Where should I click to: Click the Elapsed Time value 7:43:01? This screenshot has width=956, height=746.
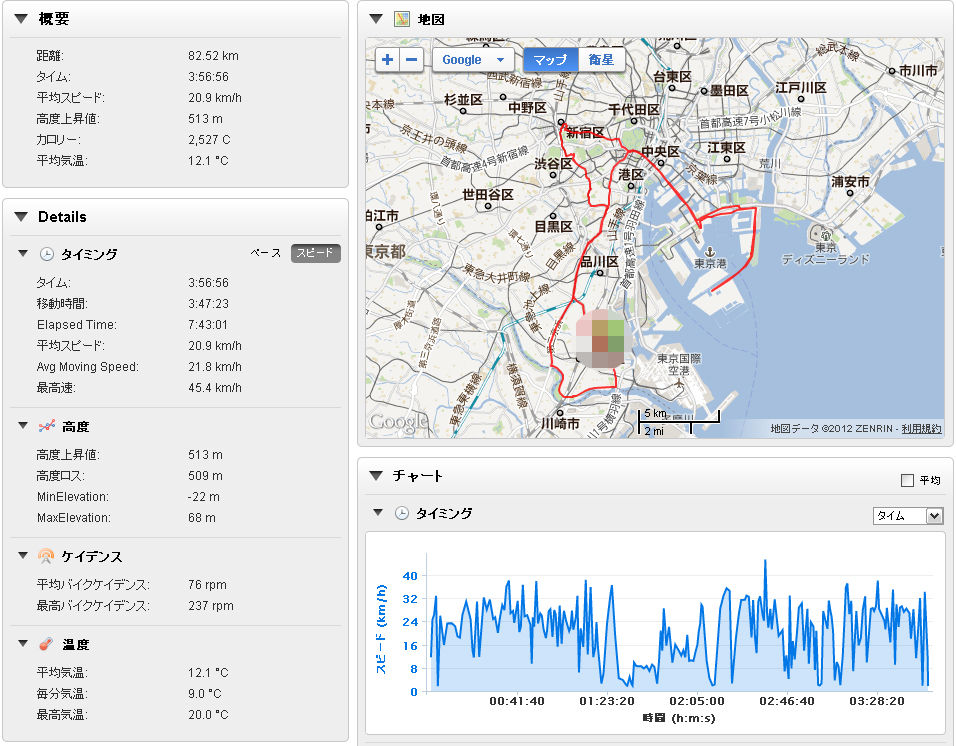click(x=207, y=324)
